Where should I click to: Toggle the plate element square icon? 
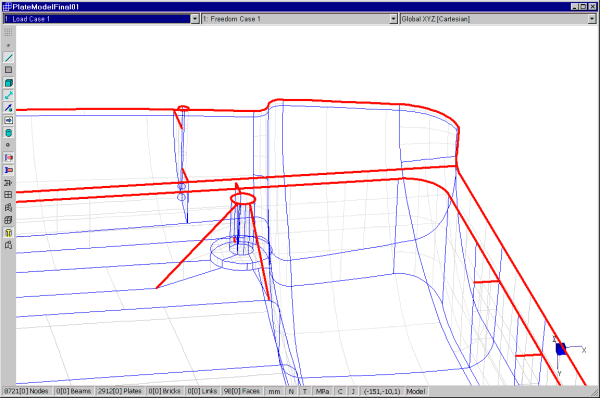click(8, 70)
